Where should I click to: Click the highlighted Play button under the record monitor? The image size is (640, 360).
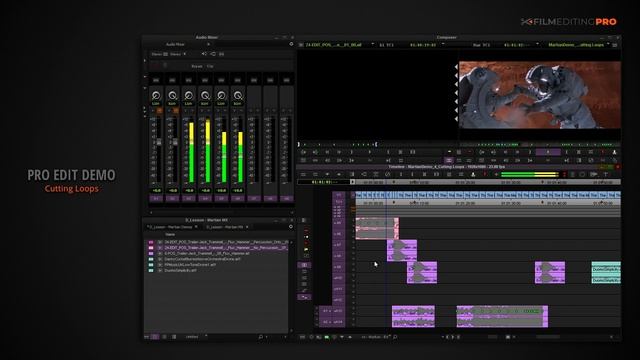[548, 152]
